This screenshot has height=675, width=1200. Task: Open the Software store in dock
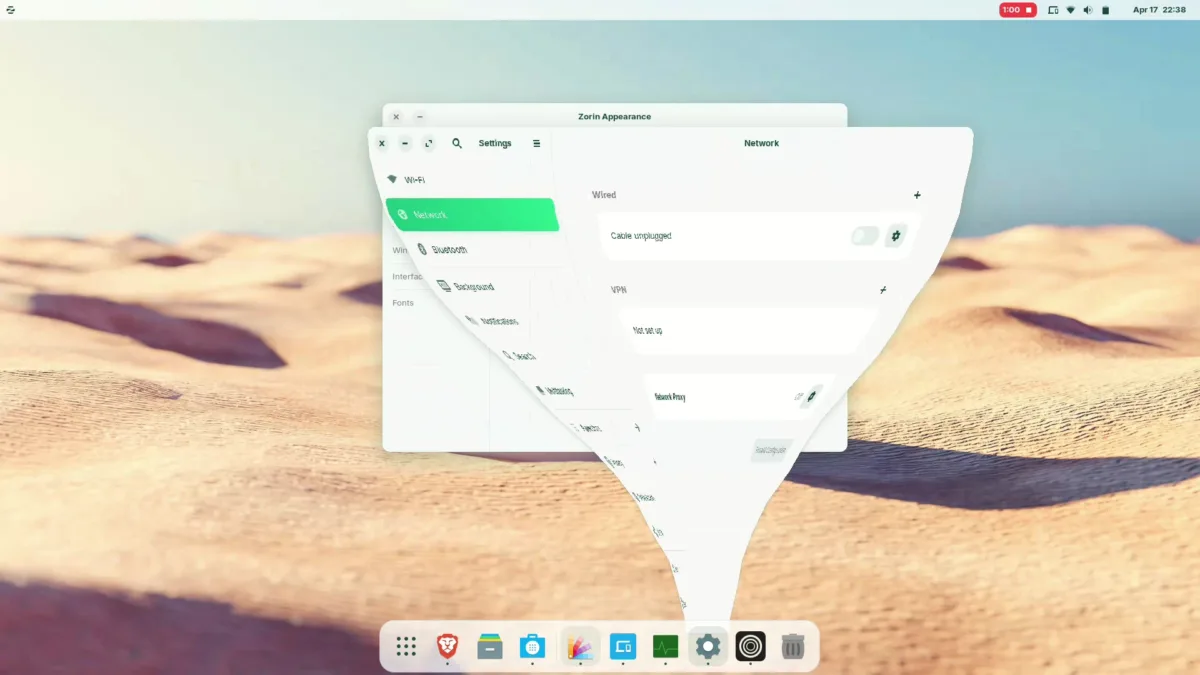coord(533,646)
